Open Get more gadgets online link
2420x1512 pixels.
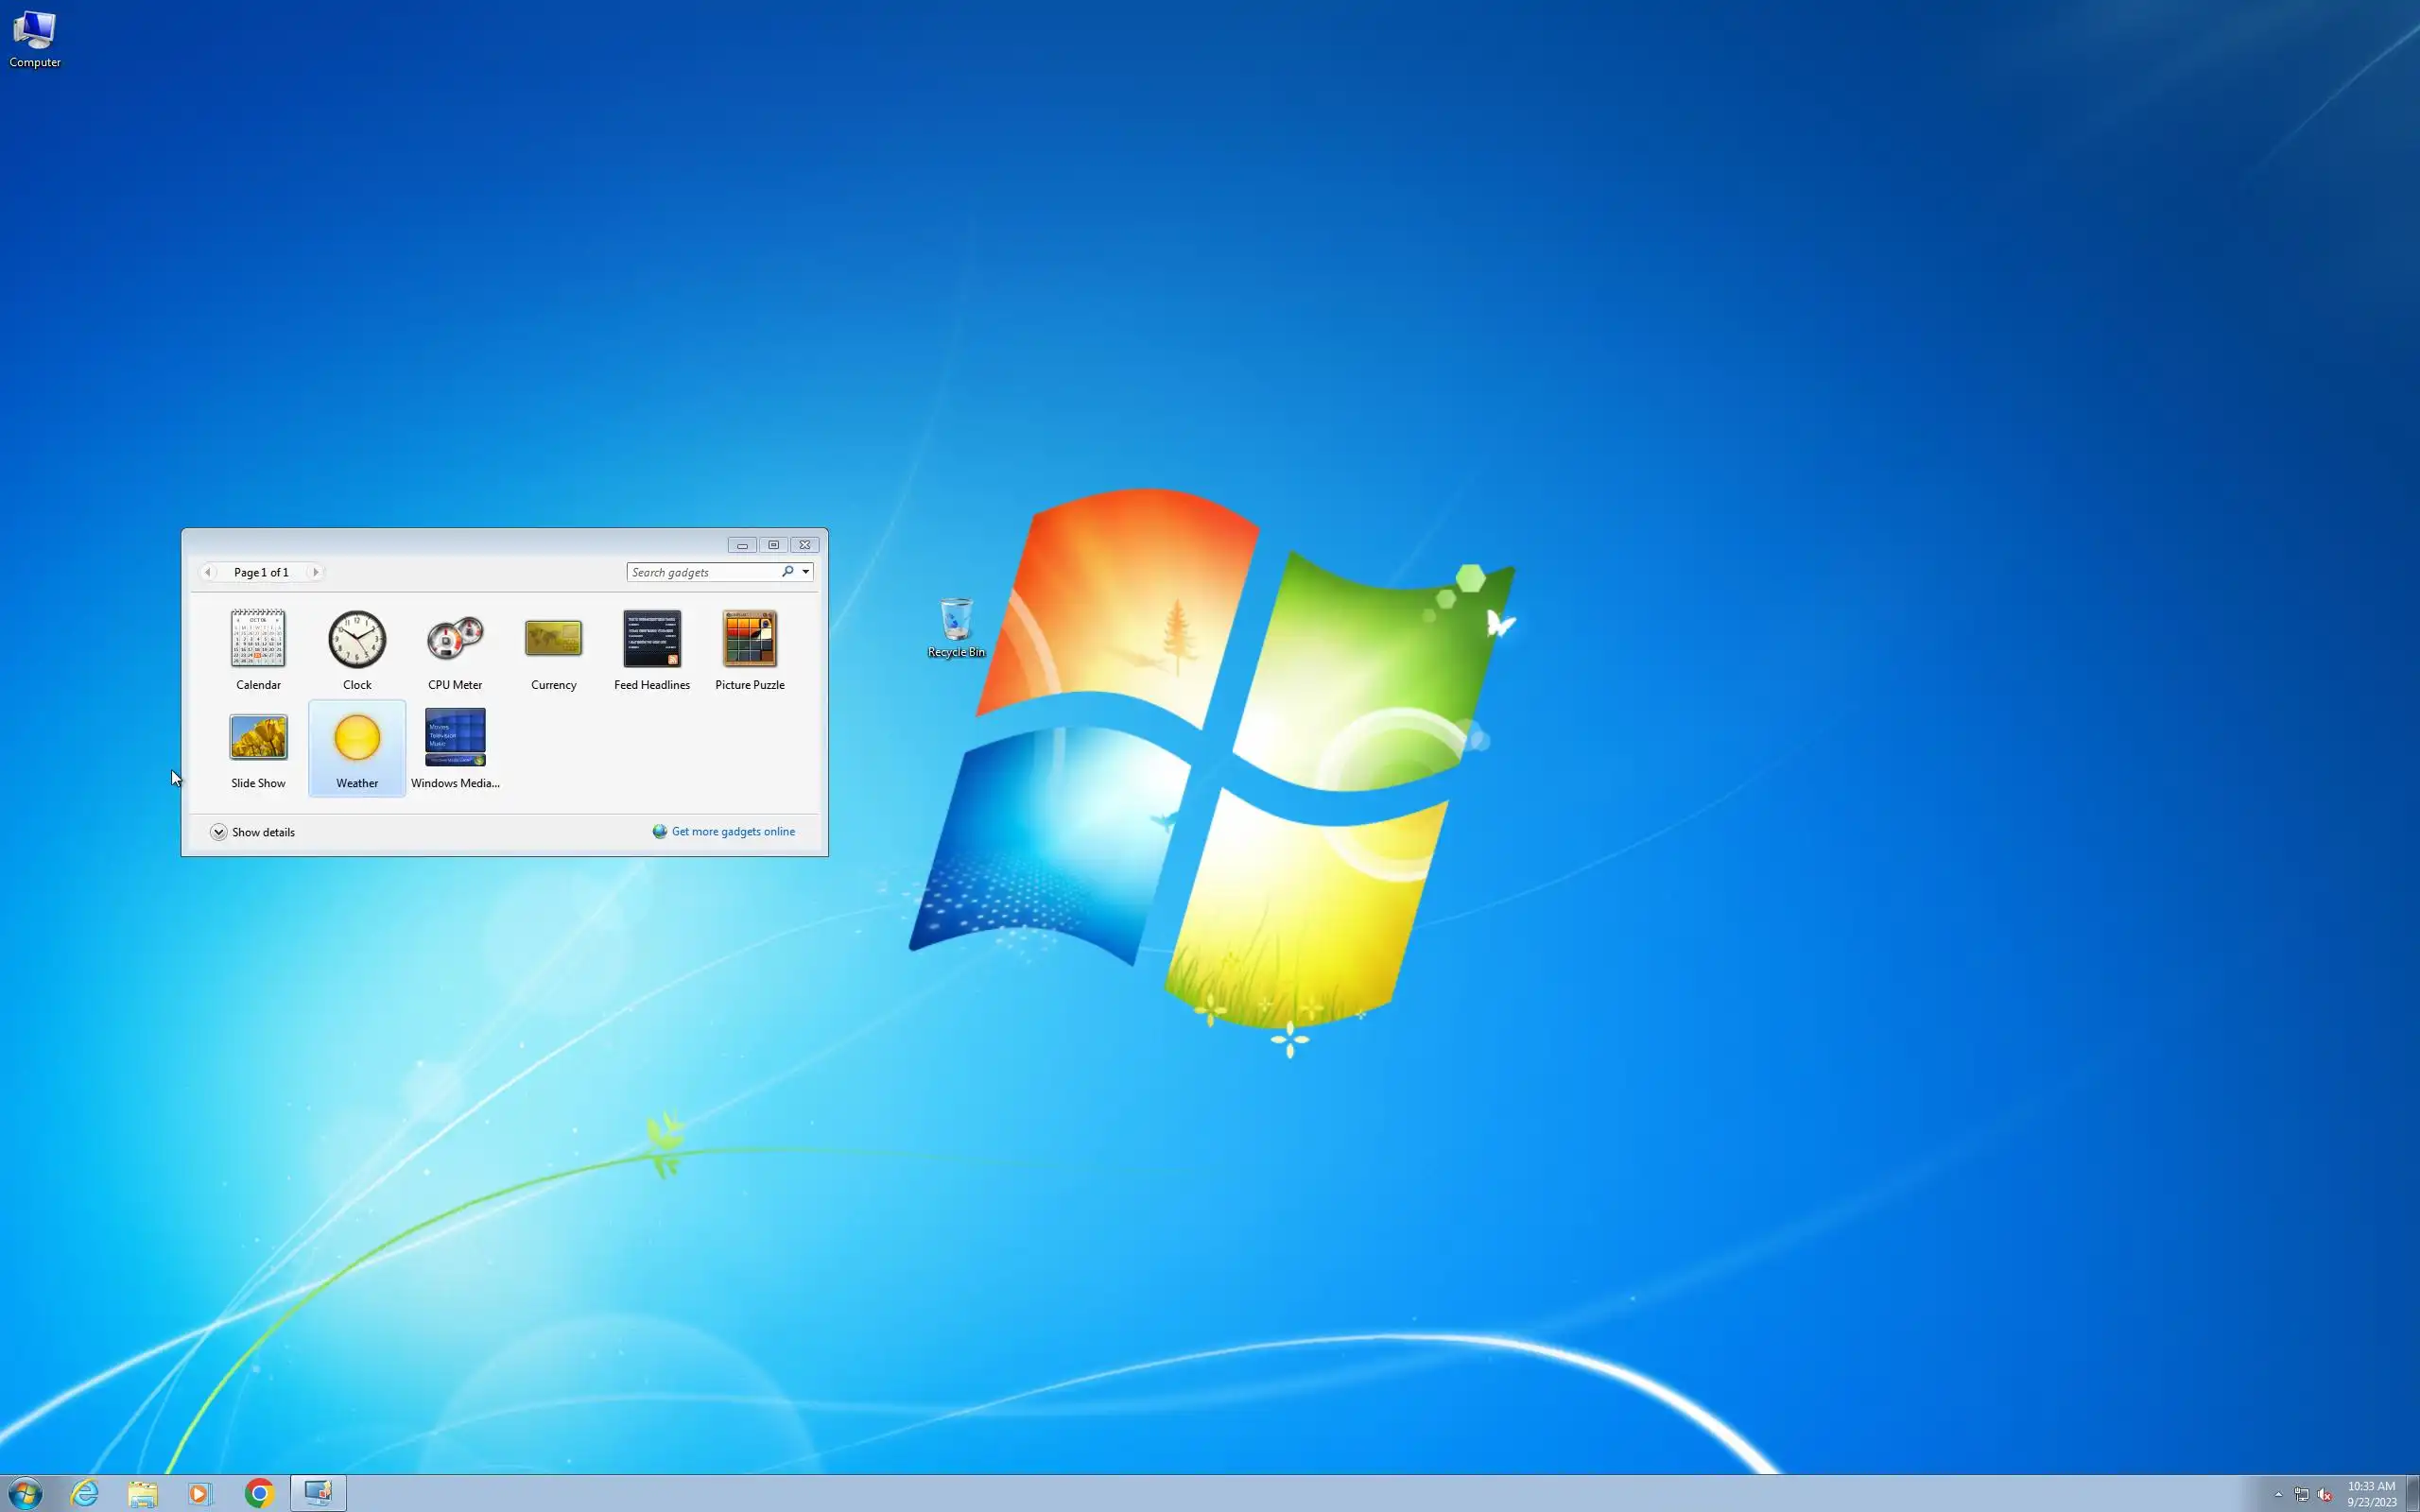tap(733, 831)
